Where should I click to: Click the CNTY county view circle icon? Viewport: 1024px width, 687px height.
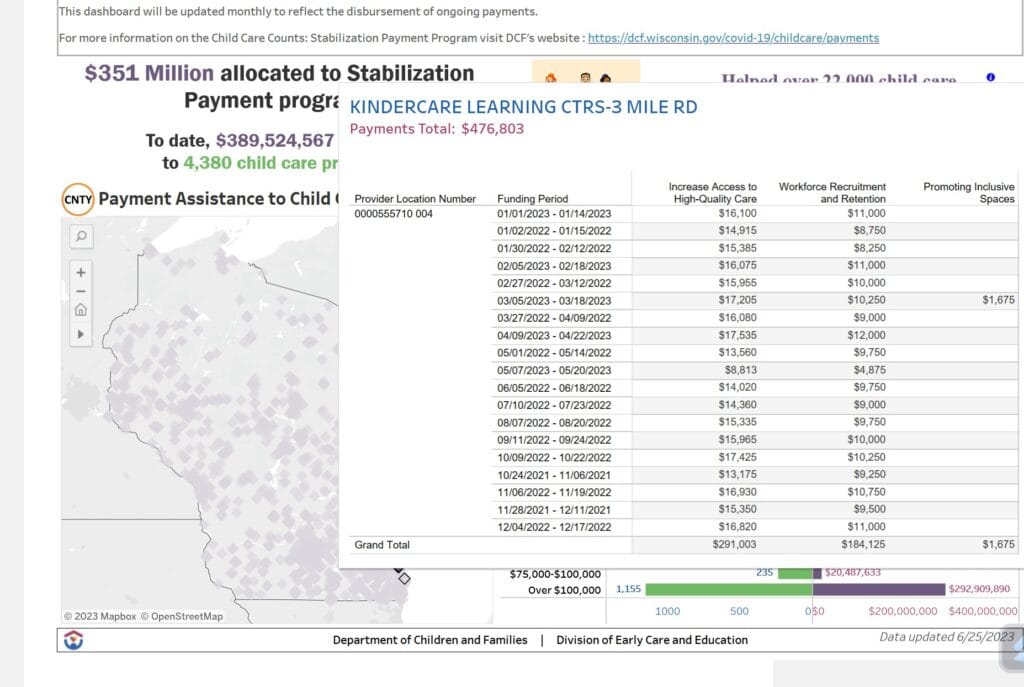78,199
